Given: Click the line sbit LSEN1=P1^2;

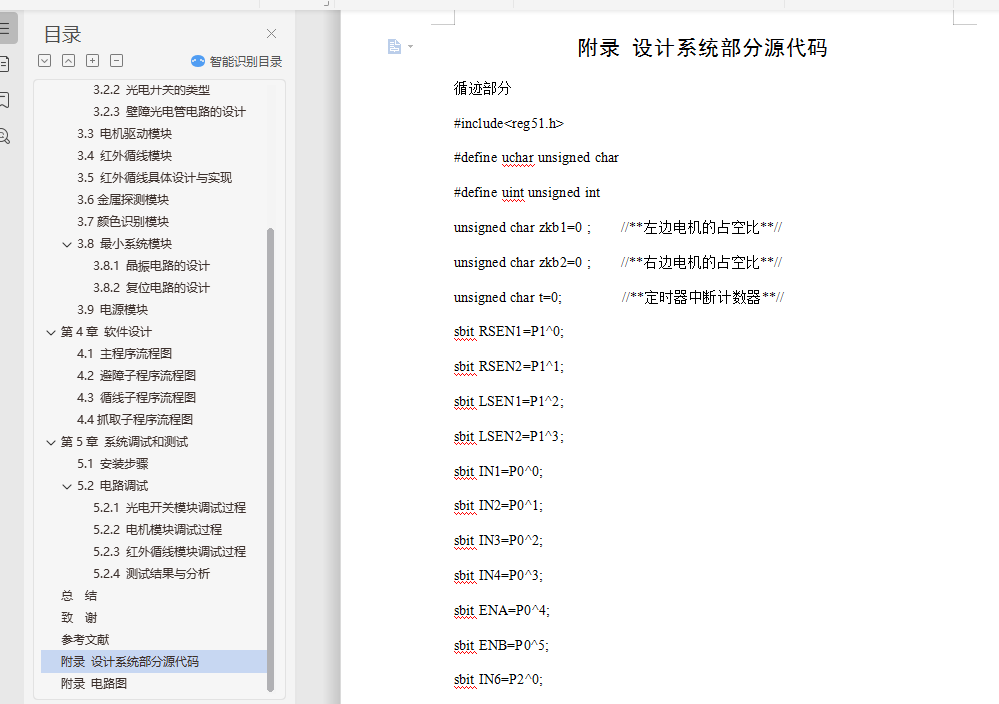Looking at the screenshot, I should (x=508, y=402).
